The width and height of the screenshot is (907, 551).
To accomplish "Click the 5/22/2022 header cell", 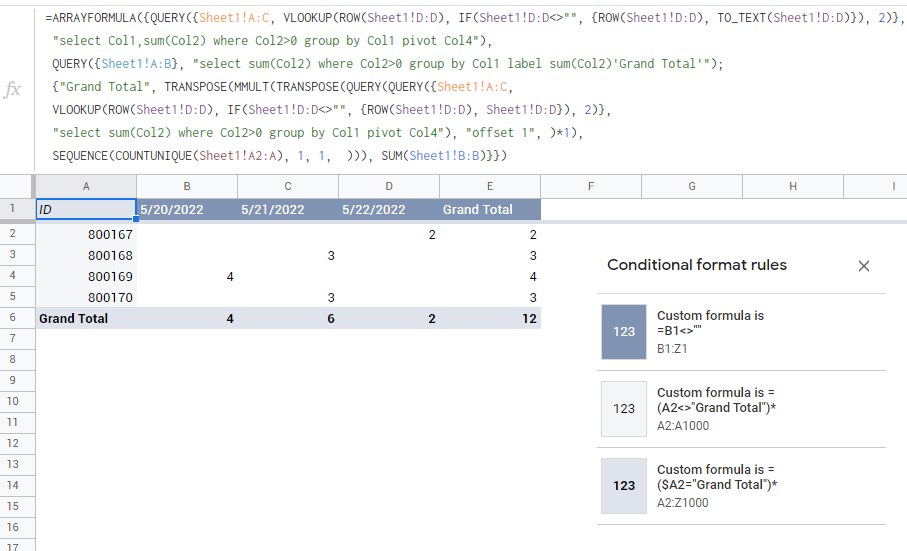I will (x=389, y=209).
